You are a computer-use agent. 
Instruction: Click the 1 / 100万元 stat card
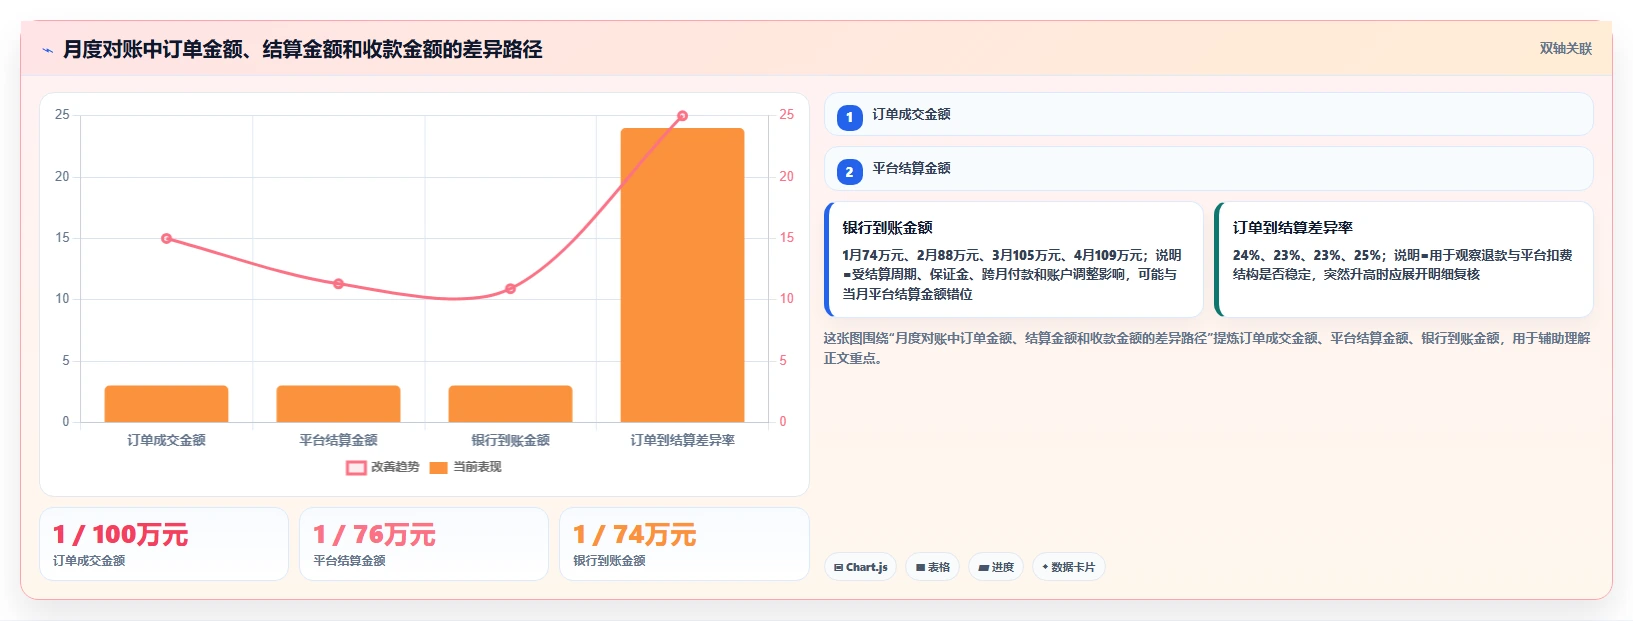coord(164,544)
